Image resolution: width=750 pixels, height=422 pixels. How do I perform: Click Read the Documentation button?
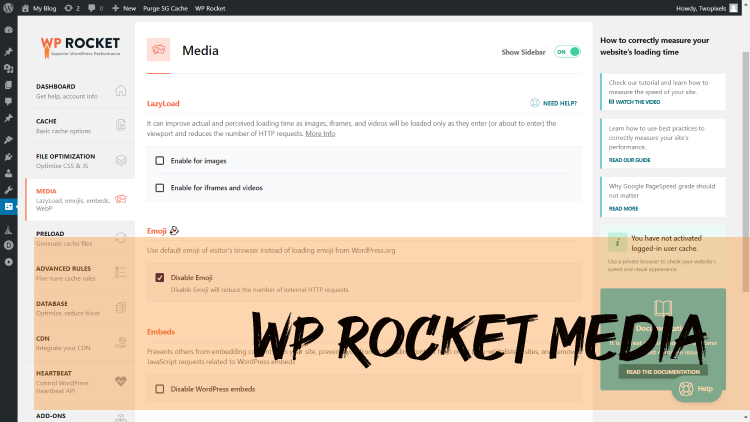663,372
